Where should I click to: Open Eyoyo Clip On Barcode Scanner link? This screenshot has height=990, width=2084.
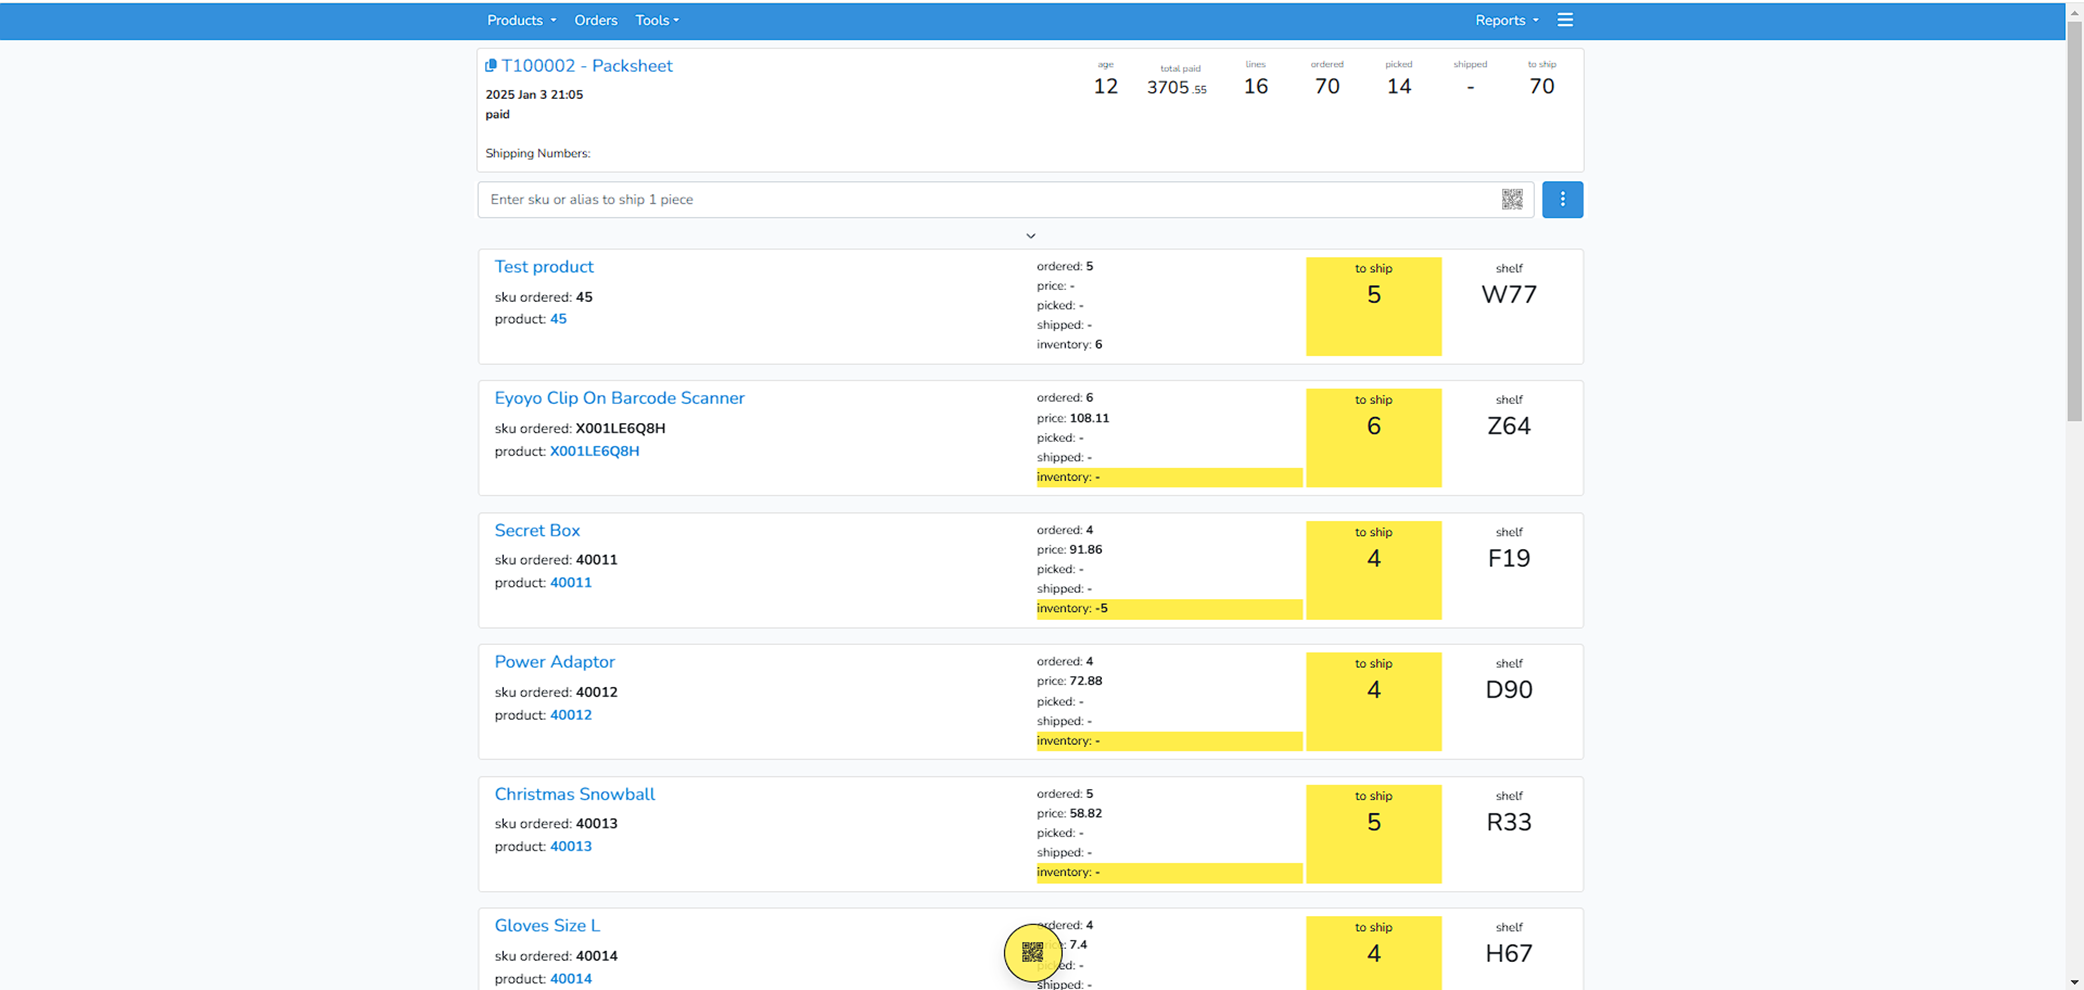tap(619, 398)
